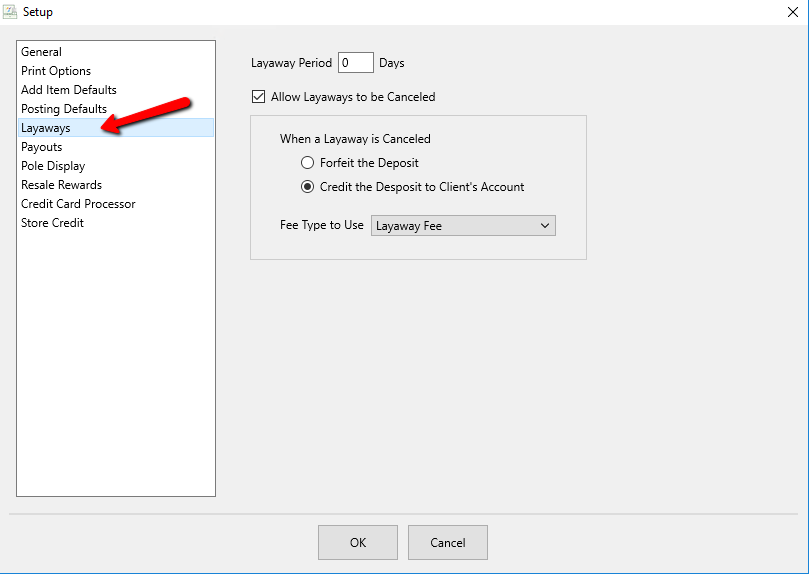Click the Setup window title icon
The height and width of the screenshot is (574, 809).
[x=10, y=11]
